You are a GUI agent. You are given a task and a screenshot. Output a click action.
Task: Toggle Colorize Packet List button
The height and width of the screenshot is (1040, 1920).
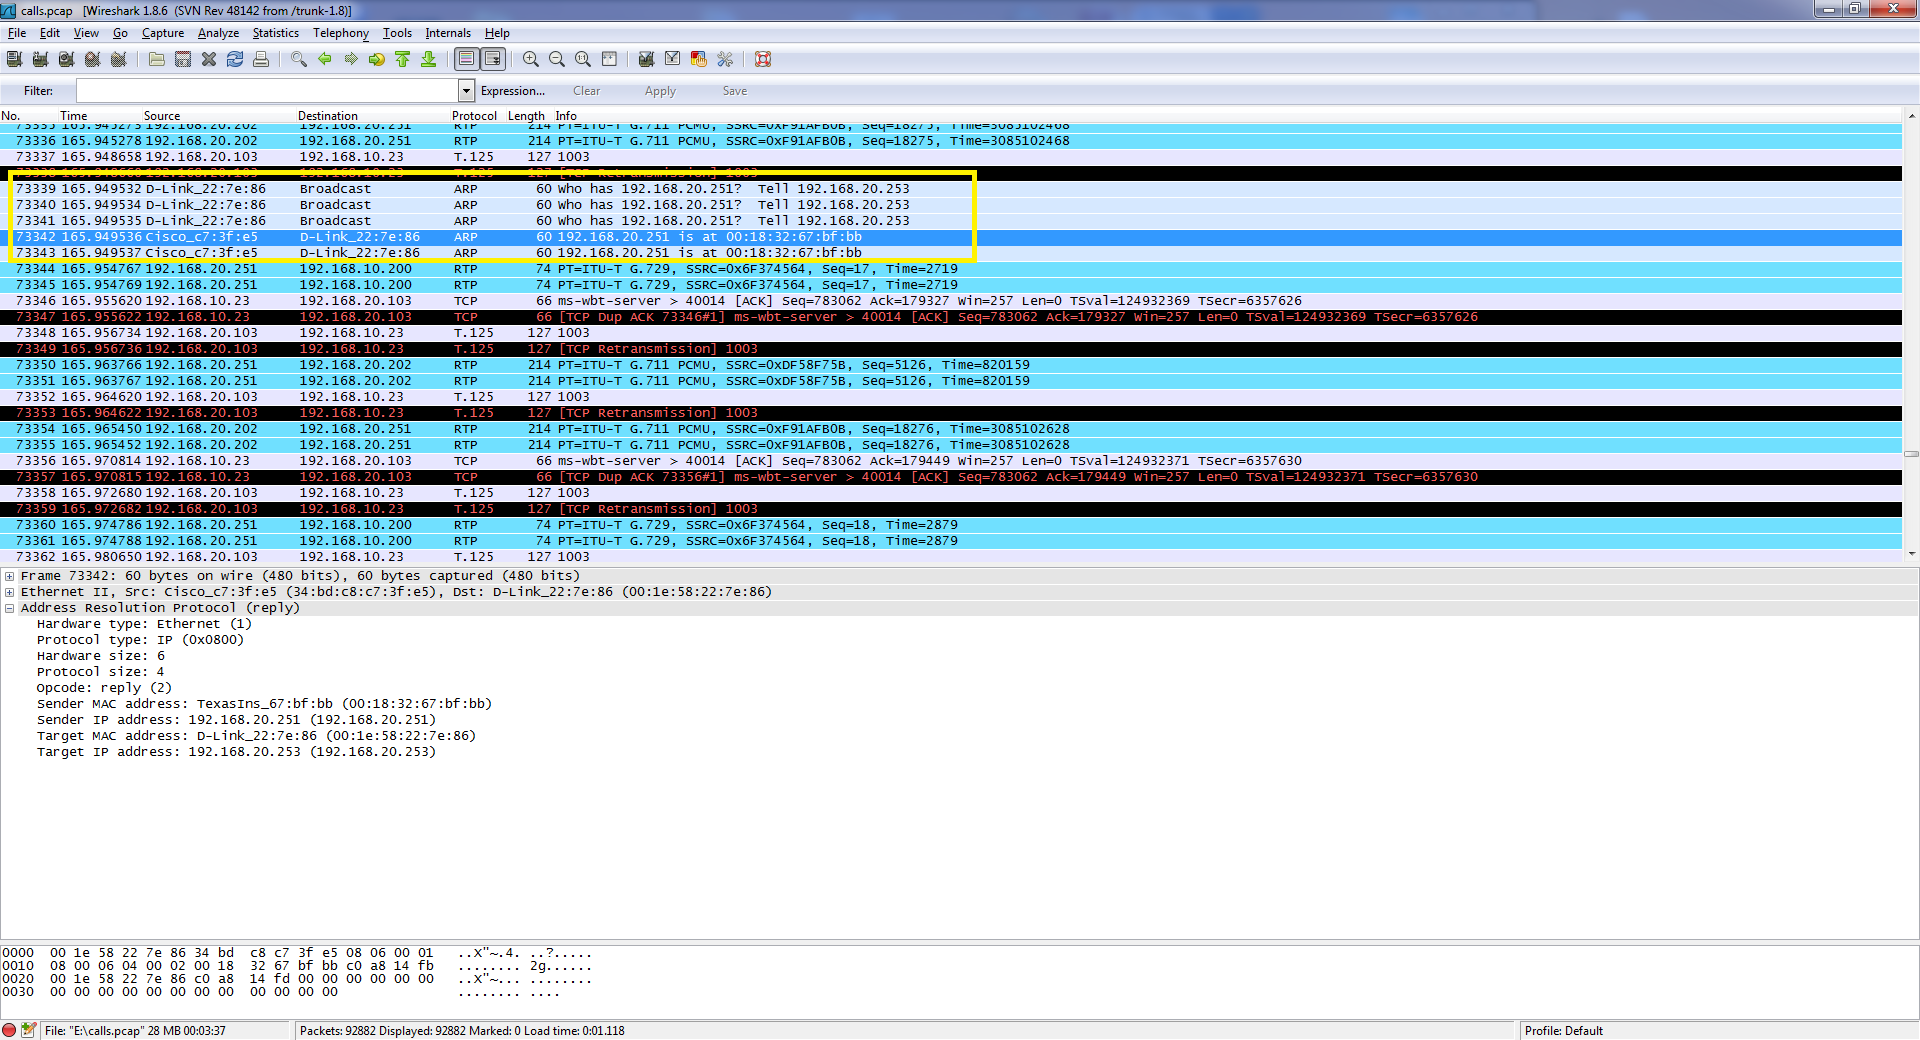click(467, 60)
